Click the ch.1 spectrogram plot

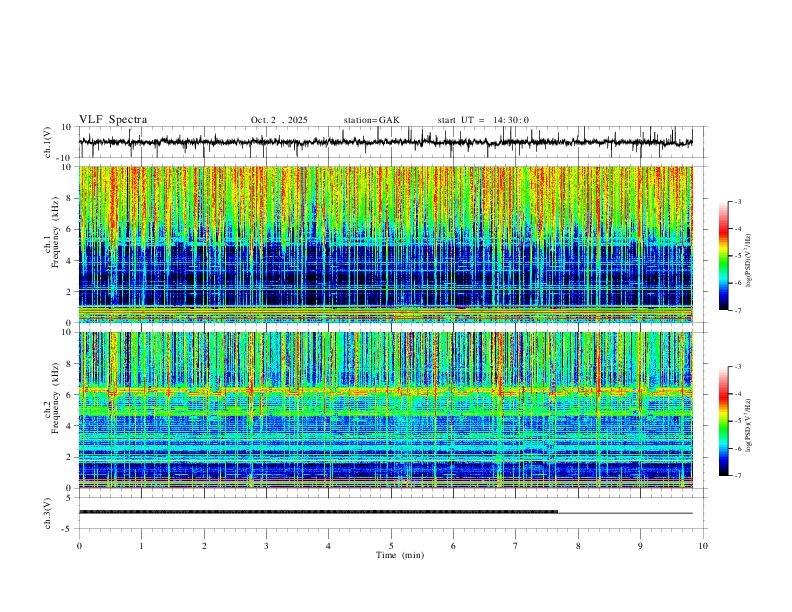385,244
